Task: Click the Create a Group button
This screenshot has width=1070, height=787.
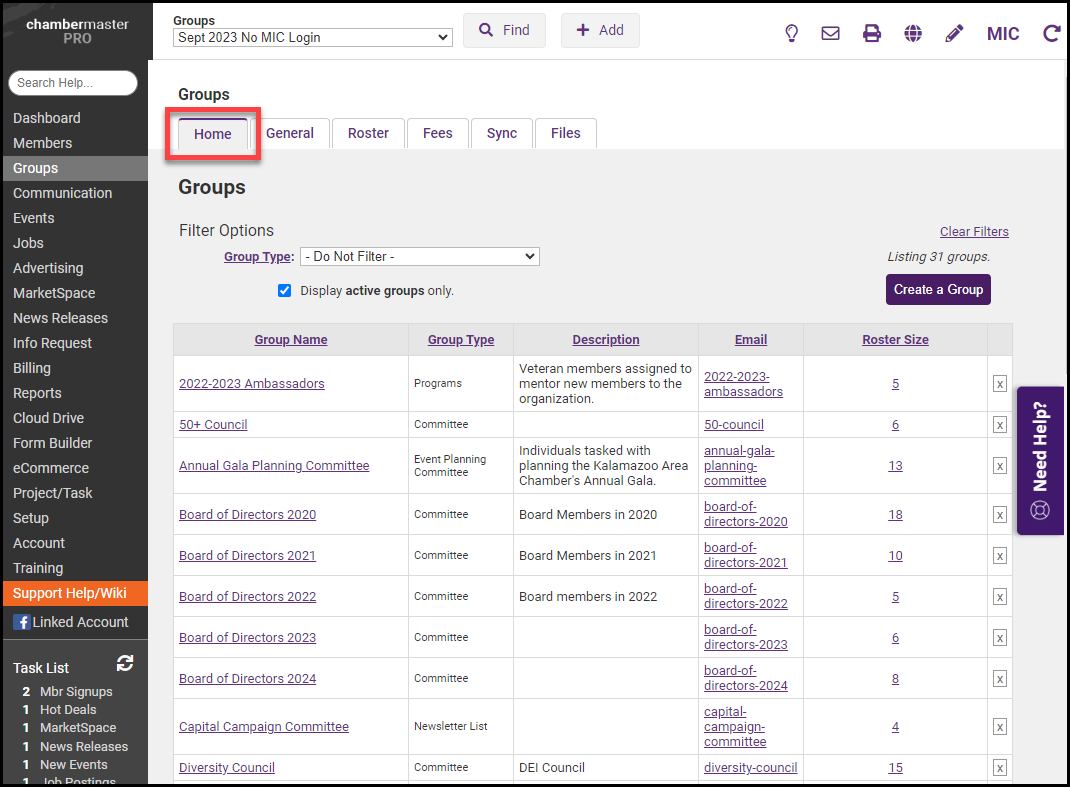Action: [x=938, y=289]
